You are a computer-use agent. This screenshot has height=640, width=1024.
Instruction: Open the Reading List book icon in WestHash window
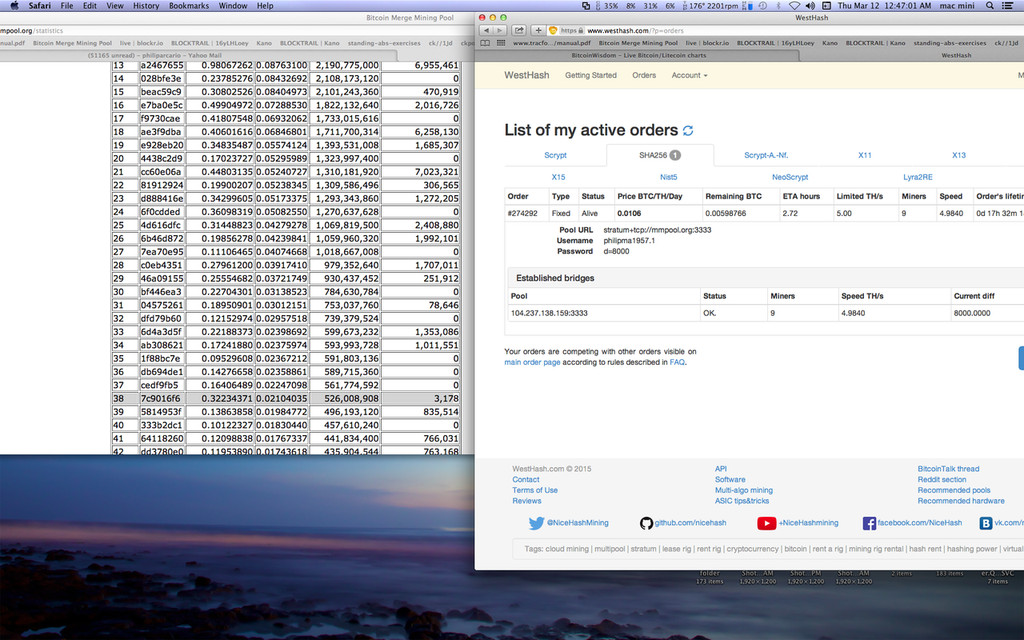[485, 43]
